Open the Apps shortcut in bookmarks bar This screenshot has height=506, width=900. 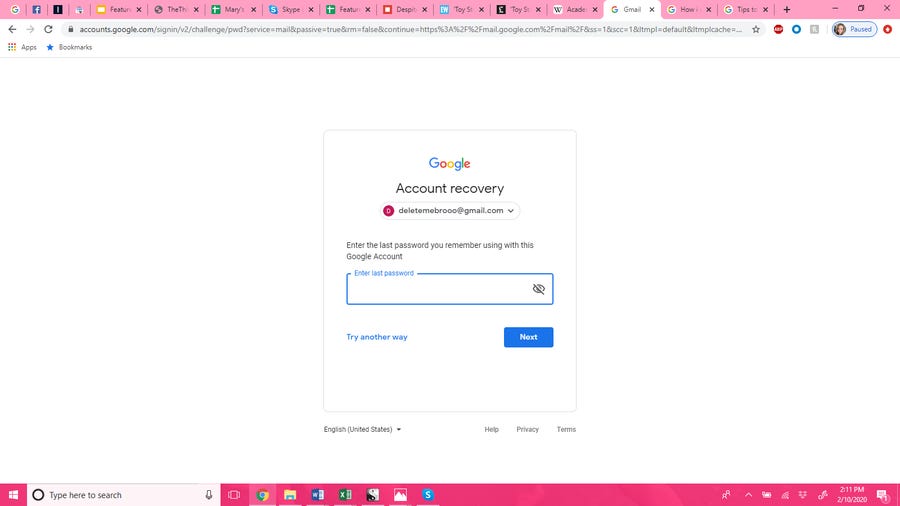pos(22,47)
